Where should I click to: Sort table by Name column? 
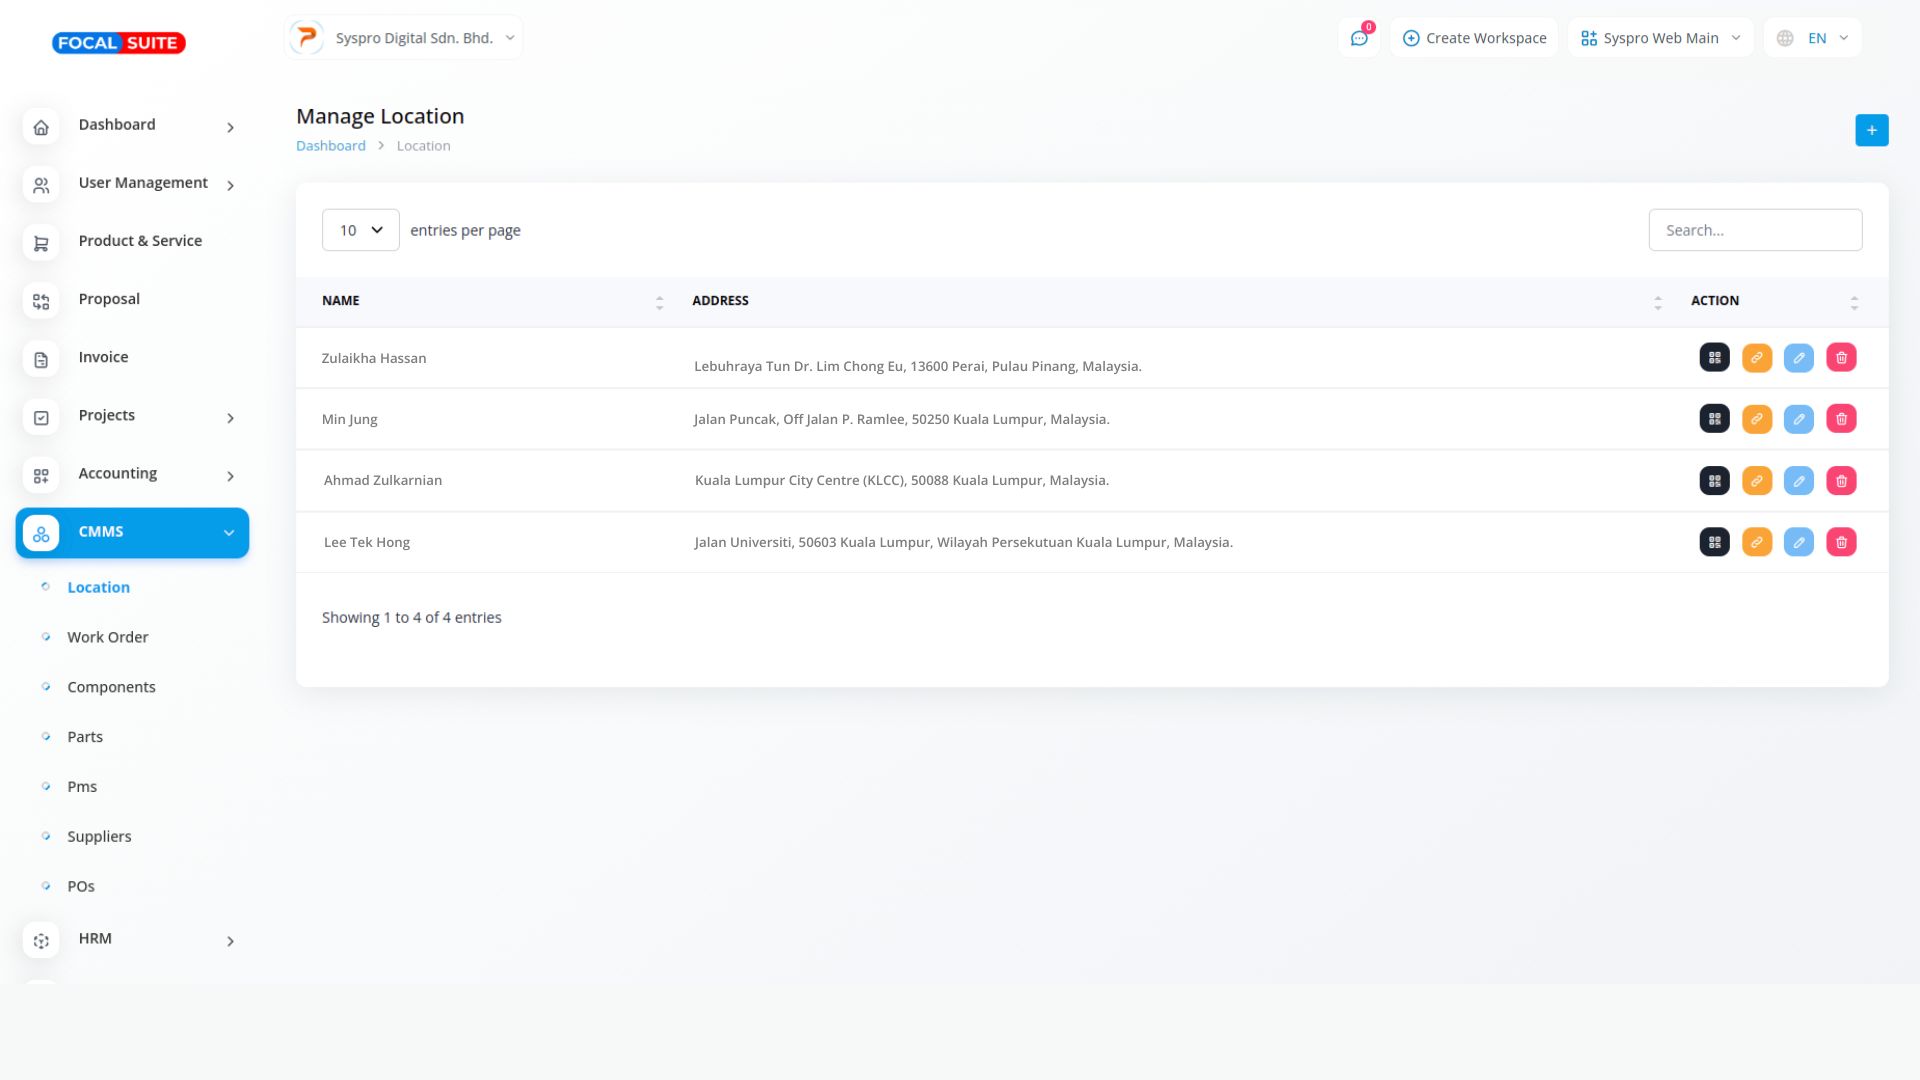(659, 302)
